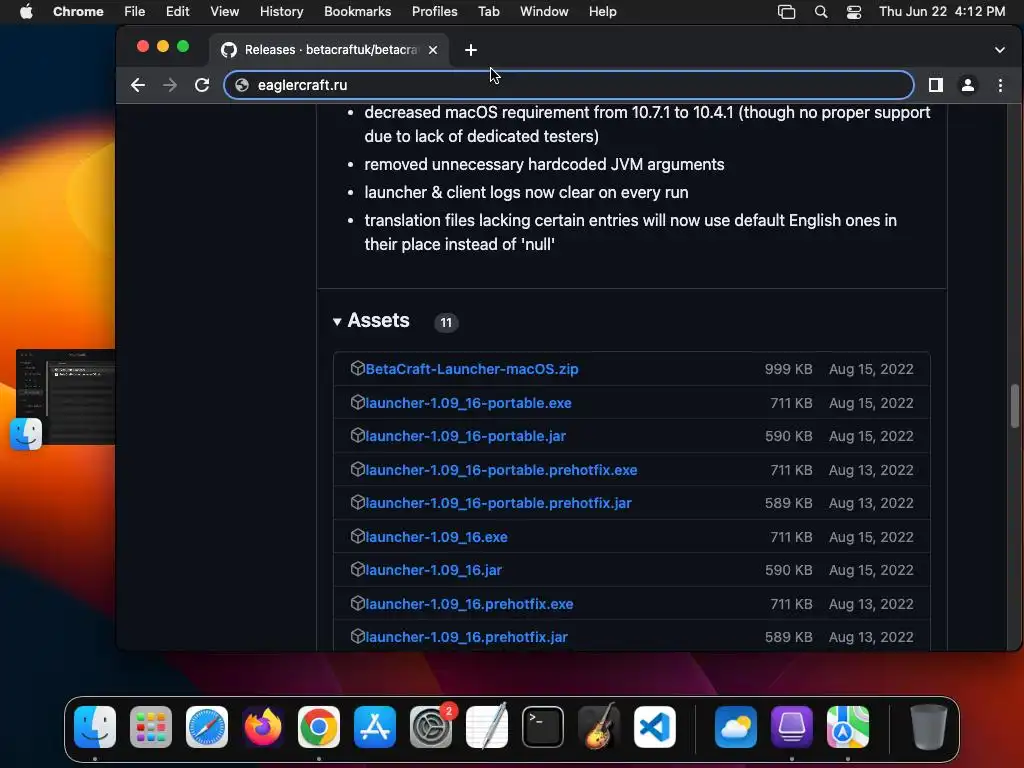
Task: Click the Stage Manager icon in menu bar
Action: tap(786, 12)
